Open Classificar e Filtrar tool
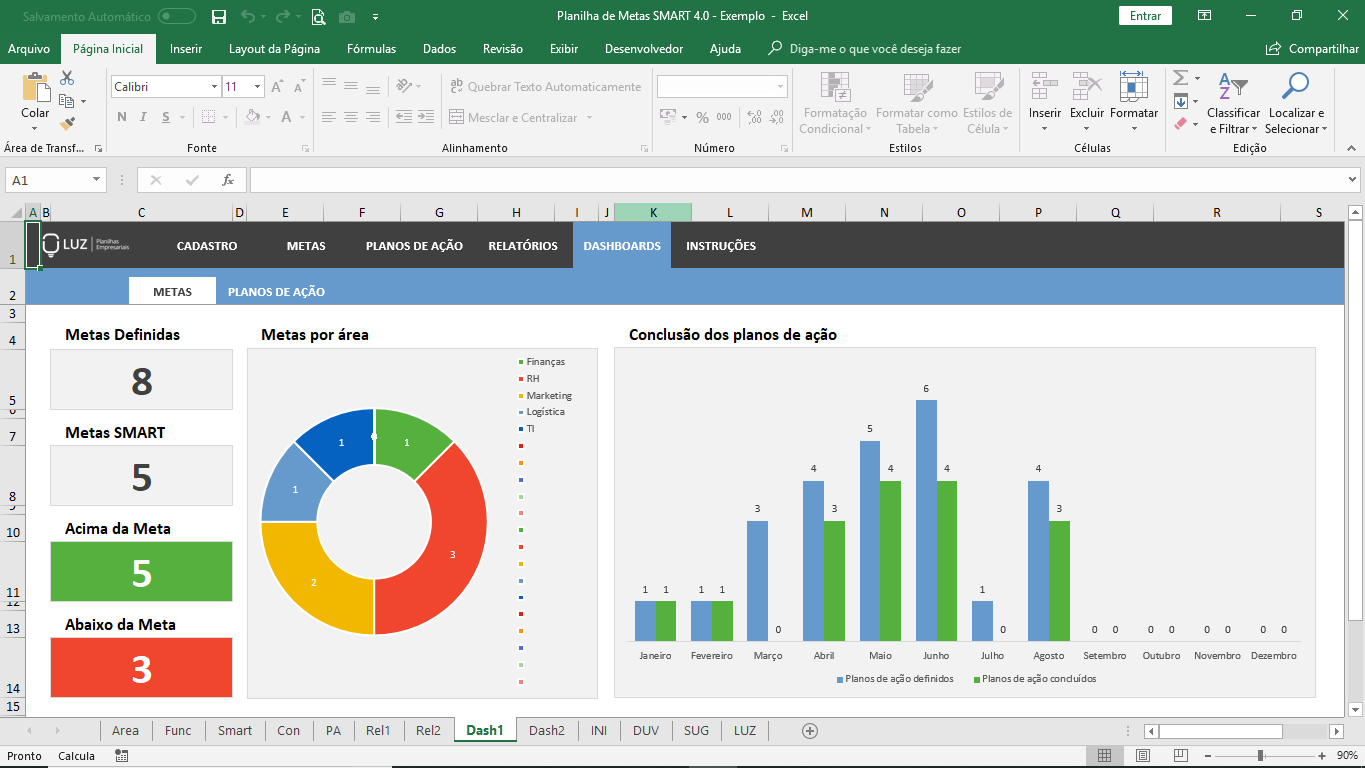The height and width of the screenshot is (768, 1365). coord(1233,88)
